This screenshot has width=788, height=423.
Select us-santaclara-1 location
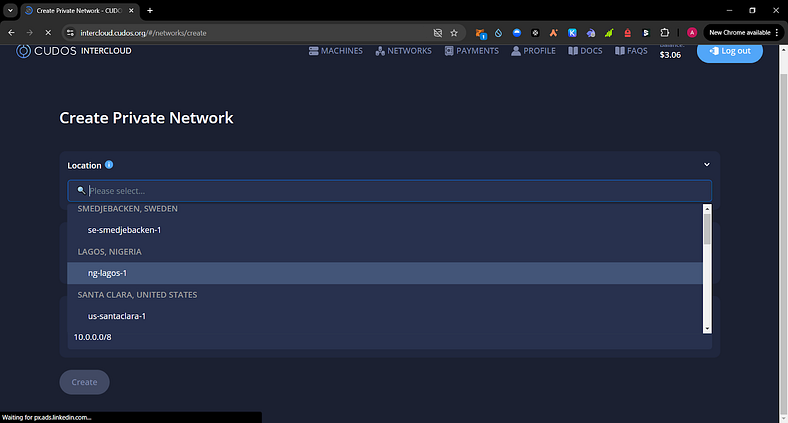pyautogui.click(x=385, y=316)
